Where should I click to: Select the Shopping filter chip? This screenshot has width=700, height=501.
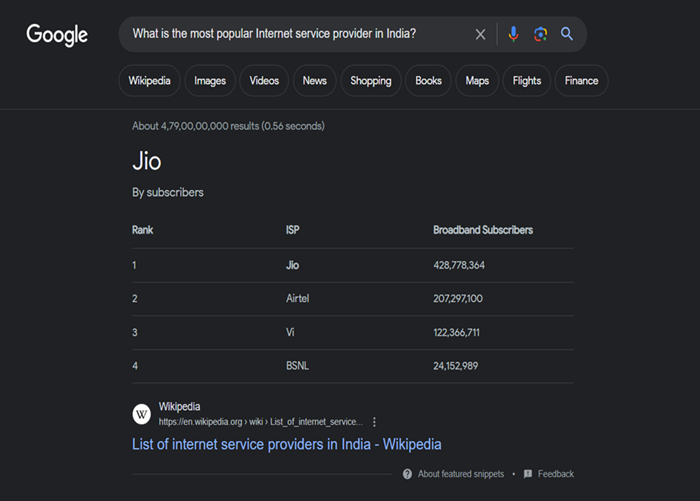(371, 81)
